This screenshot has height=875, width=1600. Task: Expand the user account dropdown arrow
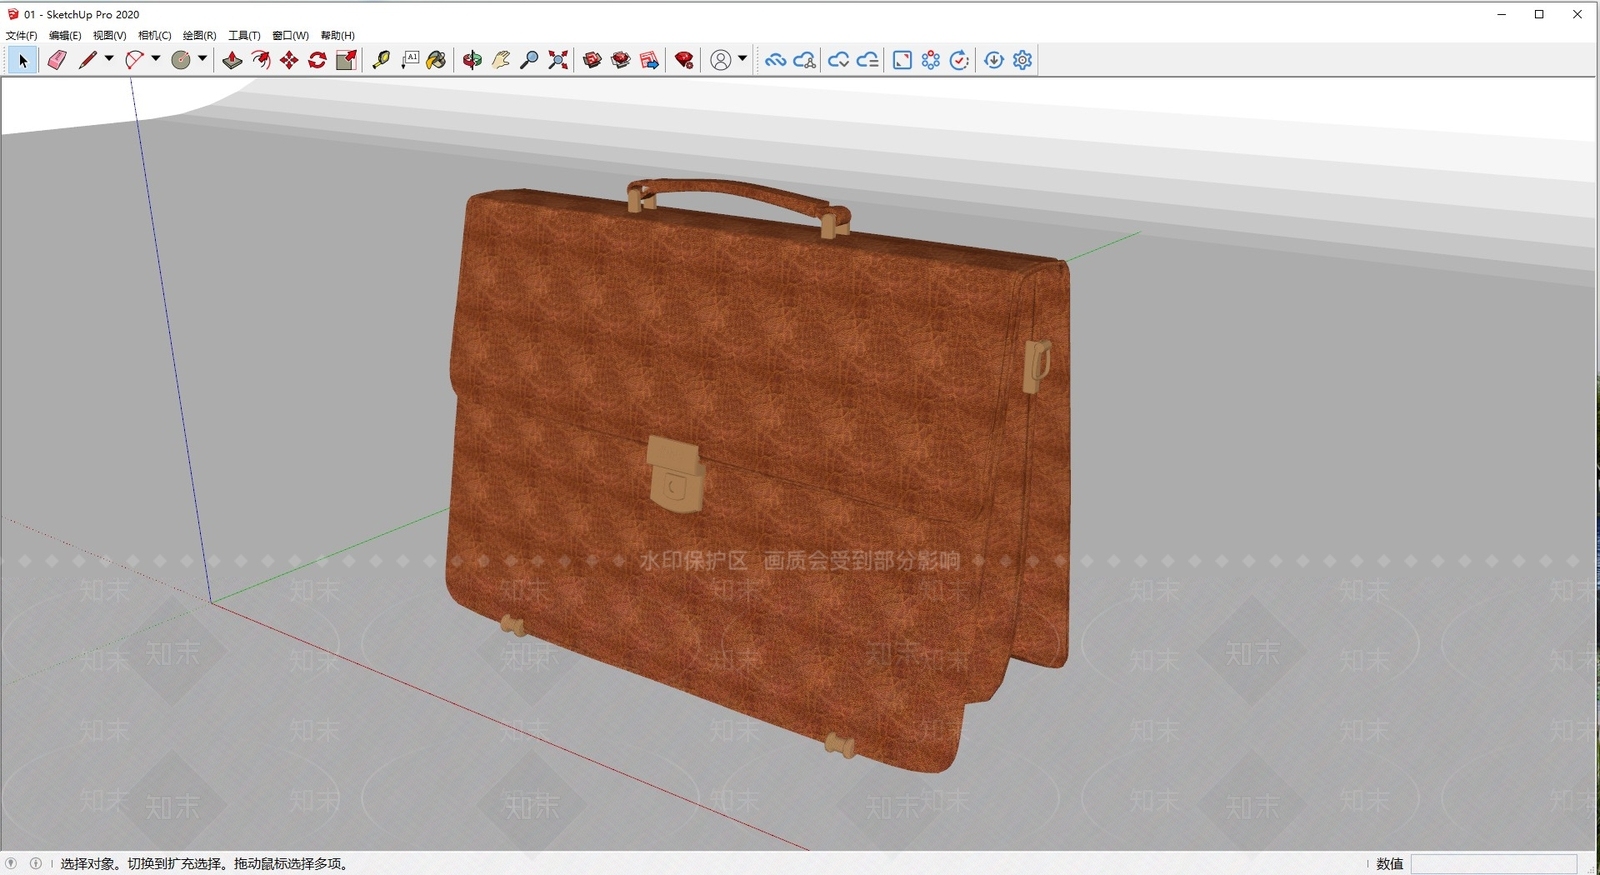tap(742, 59)
